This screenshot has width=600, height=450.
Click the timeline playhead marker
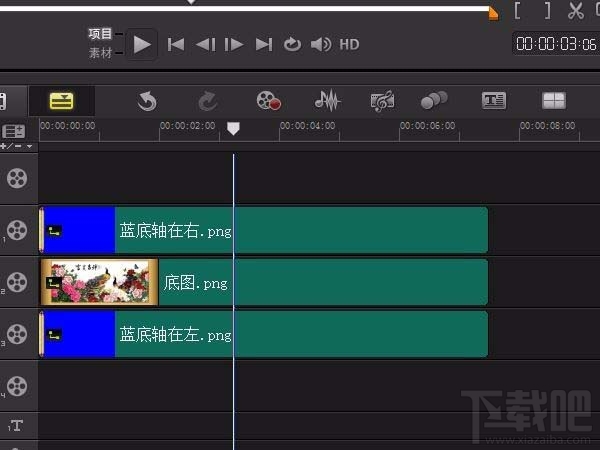233,129
